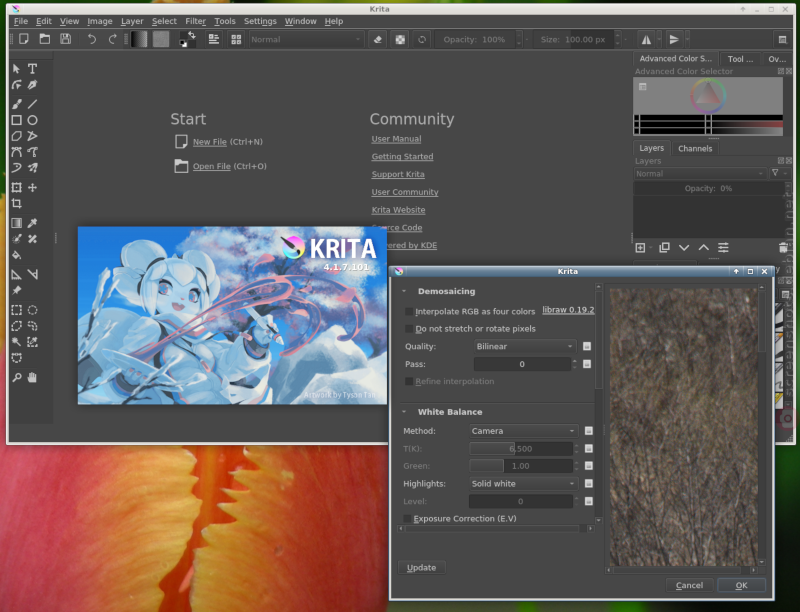This screenshot has height=612, width=800.
Task: Select the Elliptical Selection tool
Action: [32, 310]
